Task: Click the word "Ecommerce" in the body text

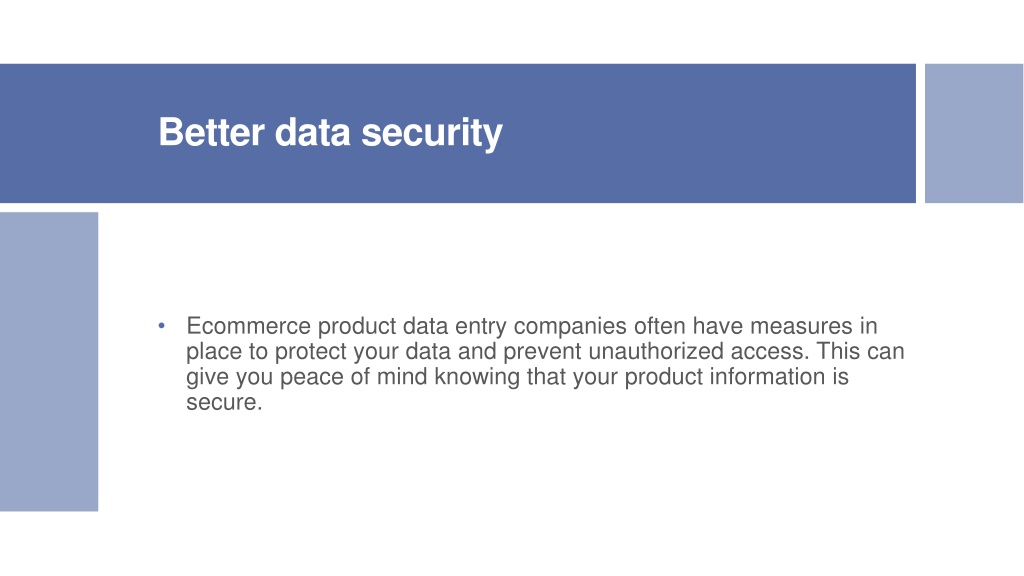Action: 249,326
